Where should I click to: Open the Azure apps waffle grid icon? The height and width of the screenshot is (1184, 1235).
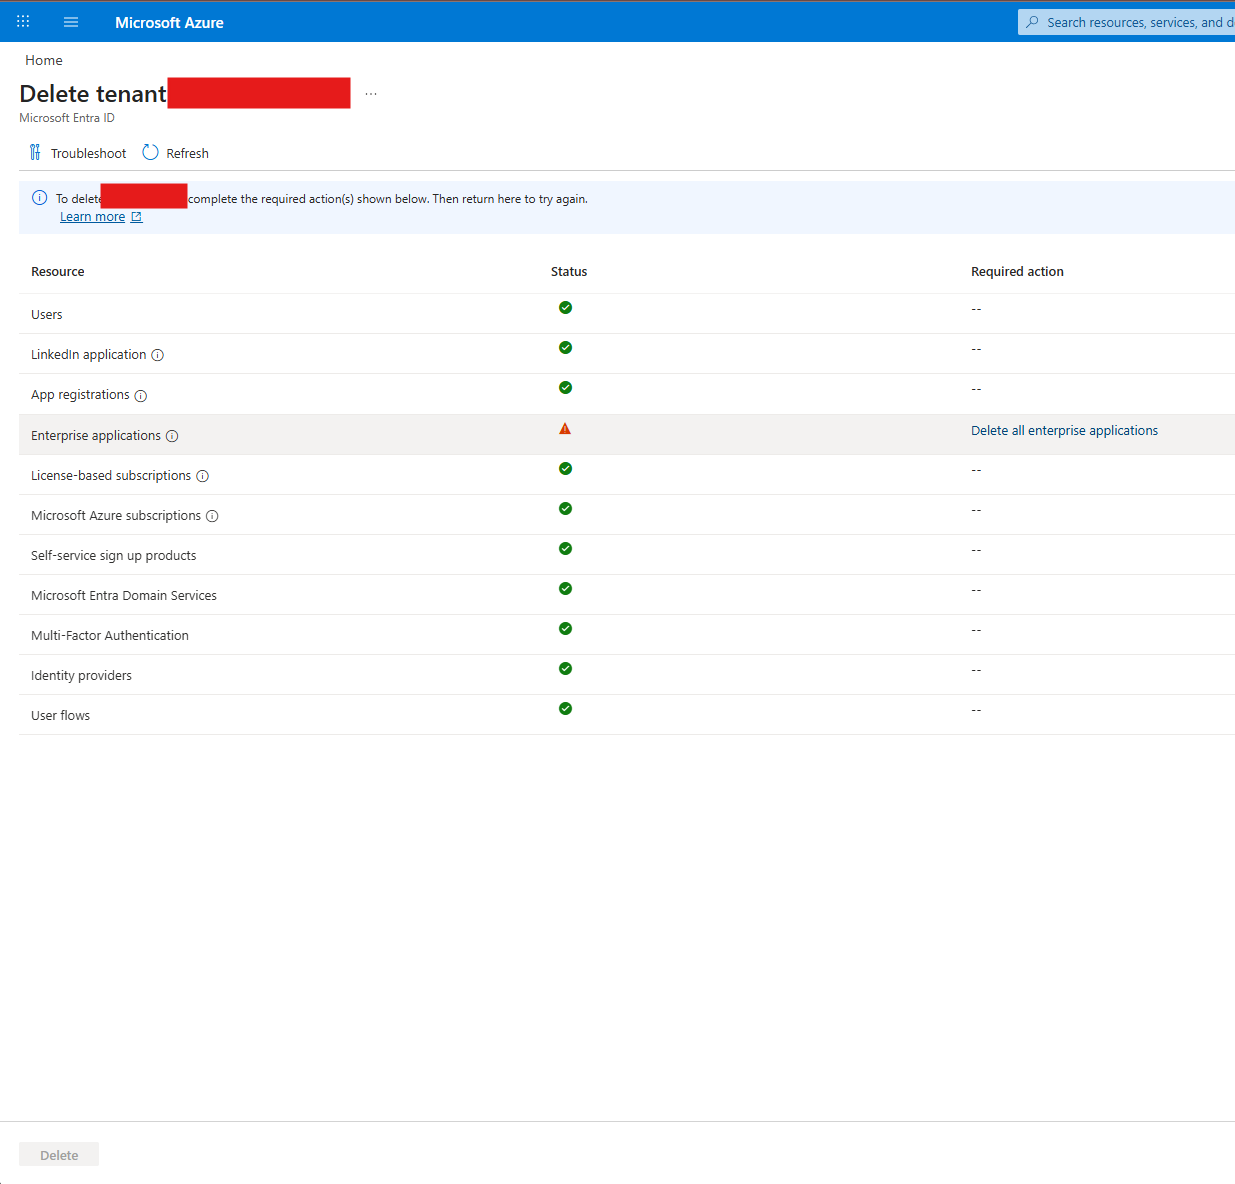click(23, 21)
